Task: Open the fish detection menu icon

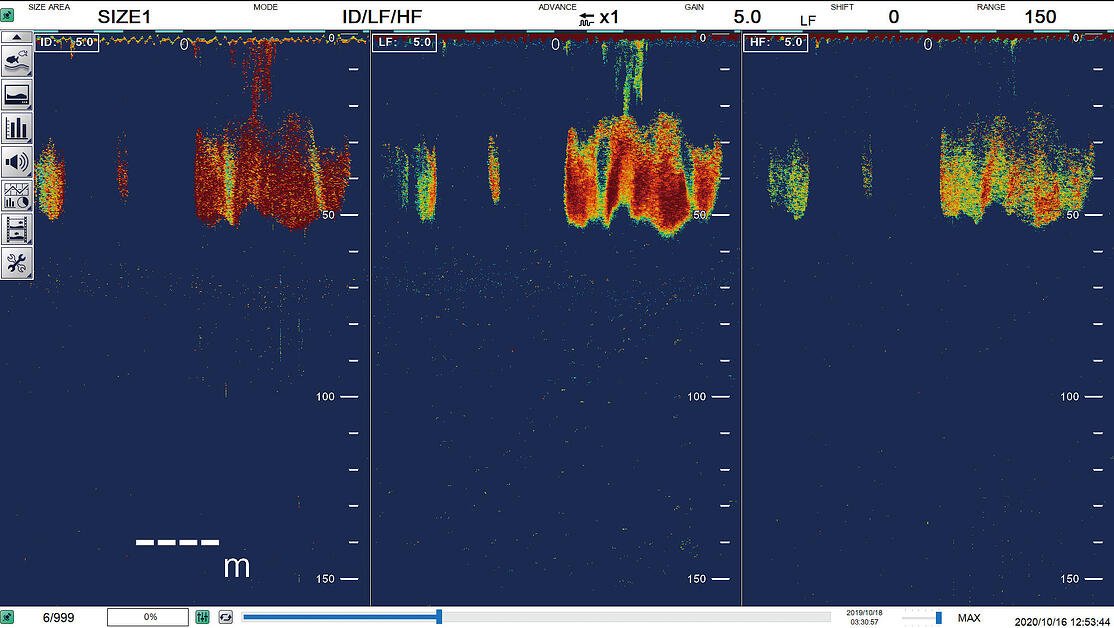Action: (x=16, y=61)
